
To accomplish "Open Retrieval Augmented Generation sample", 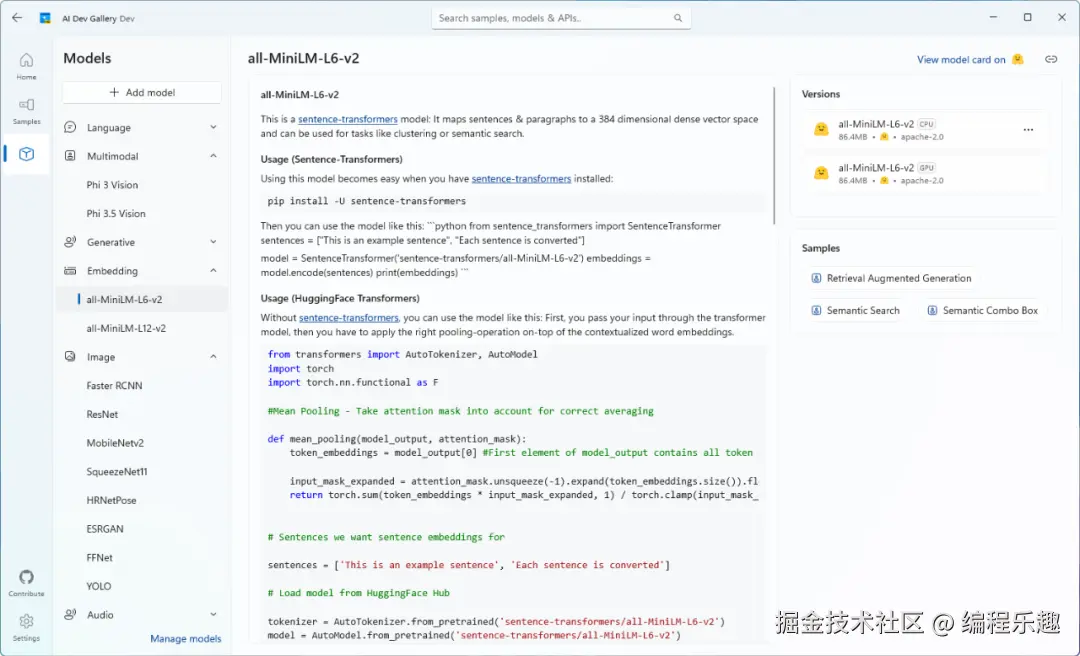I will click(891, 278).
